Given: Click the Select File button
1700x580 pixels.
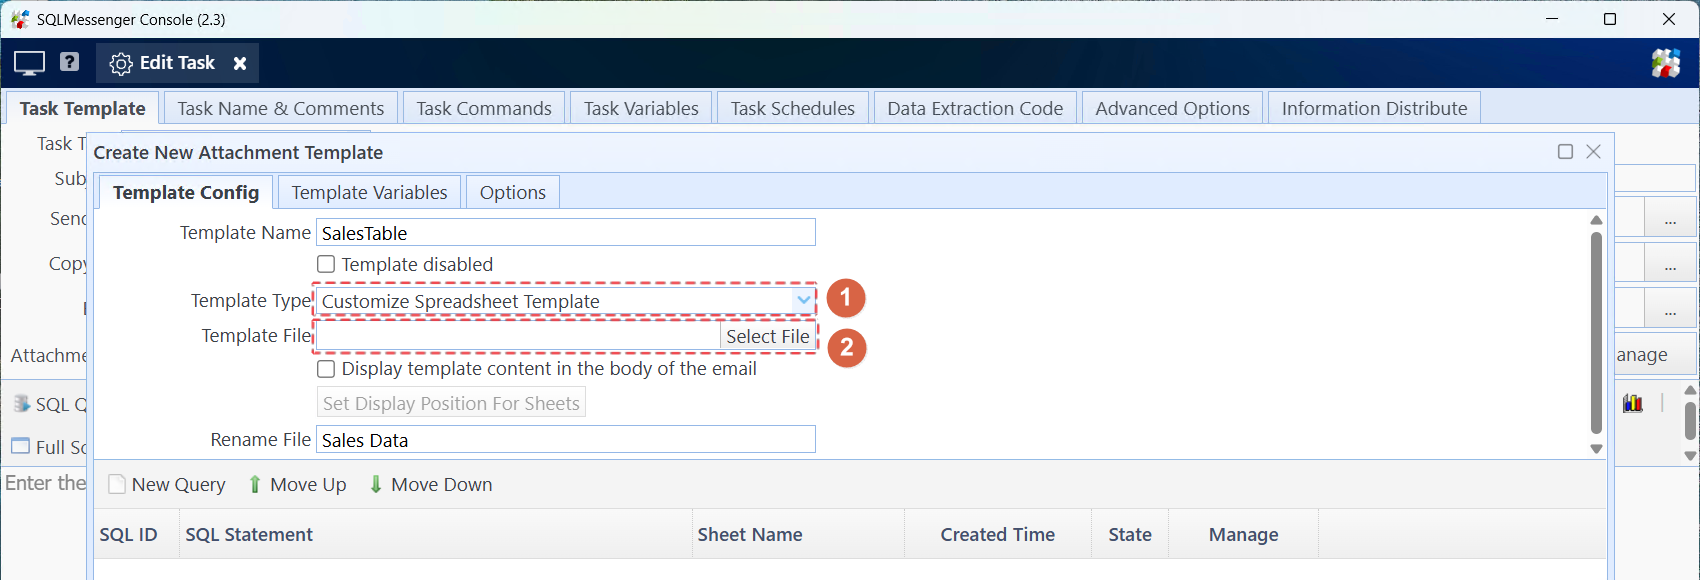Looking at the screenshot, I should tap(767, 336).
